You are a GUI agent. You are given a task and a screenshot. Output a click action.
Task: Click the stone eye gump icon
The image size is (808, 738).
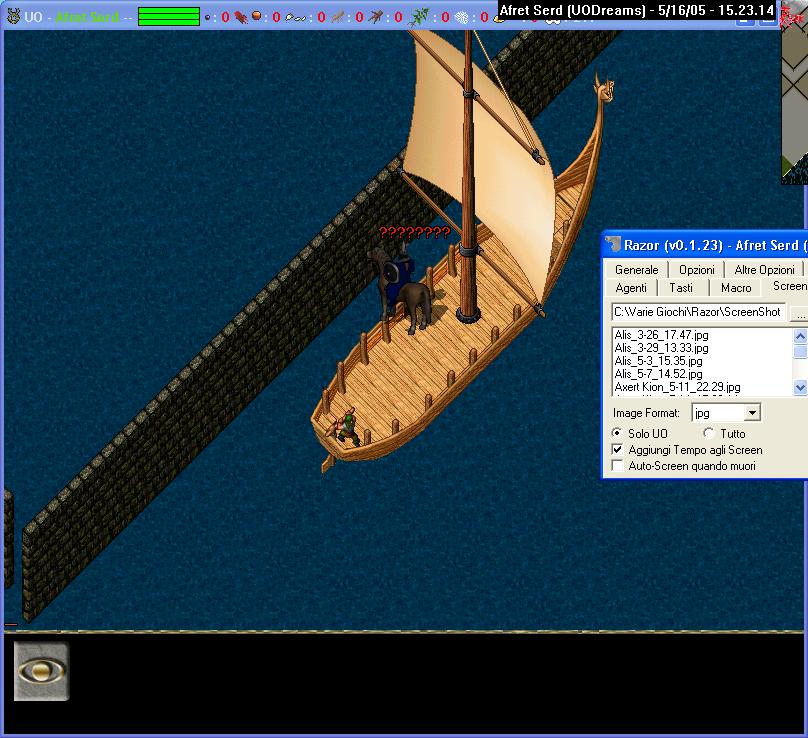41,671
